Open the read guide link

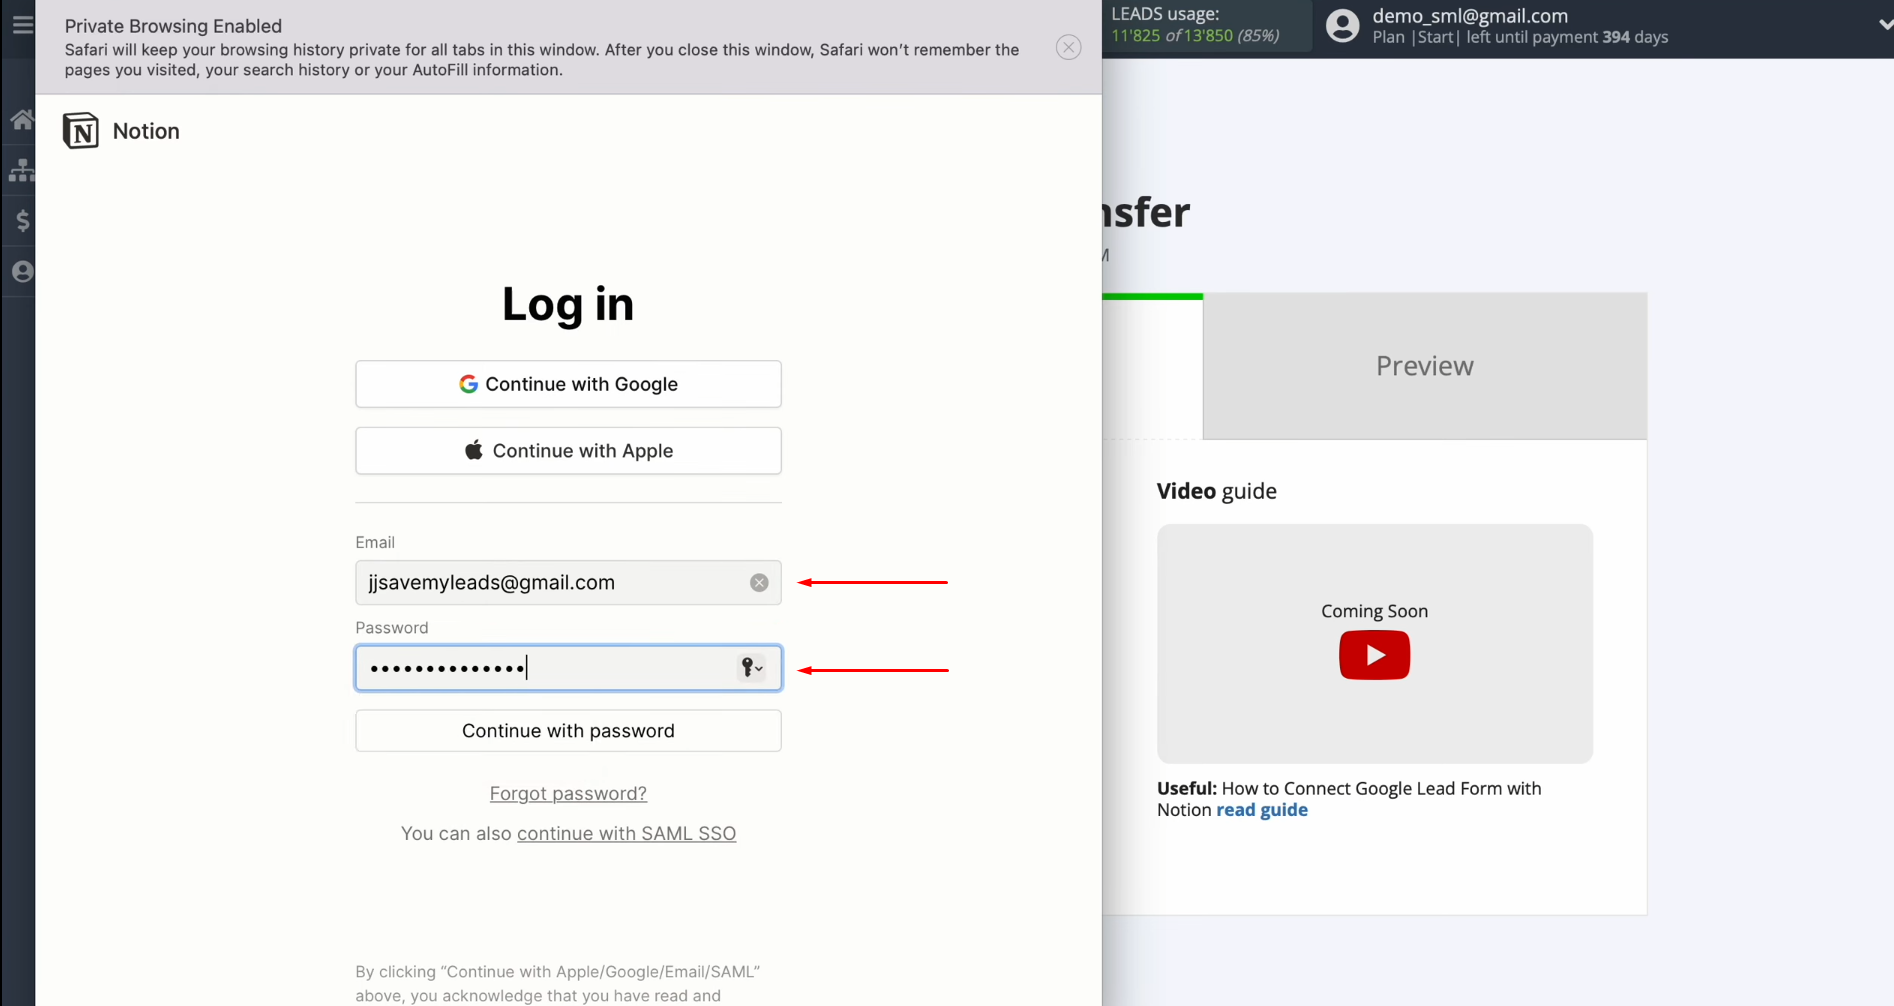click(1262, 810)
